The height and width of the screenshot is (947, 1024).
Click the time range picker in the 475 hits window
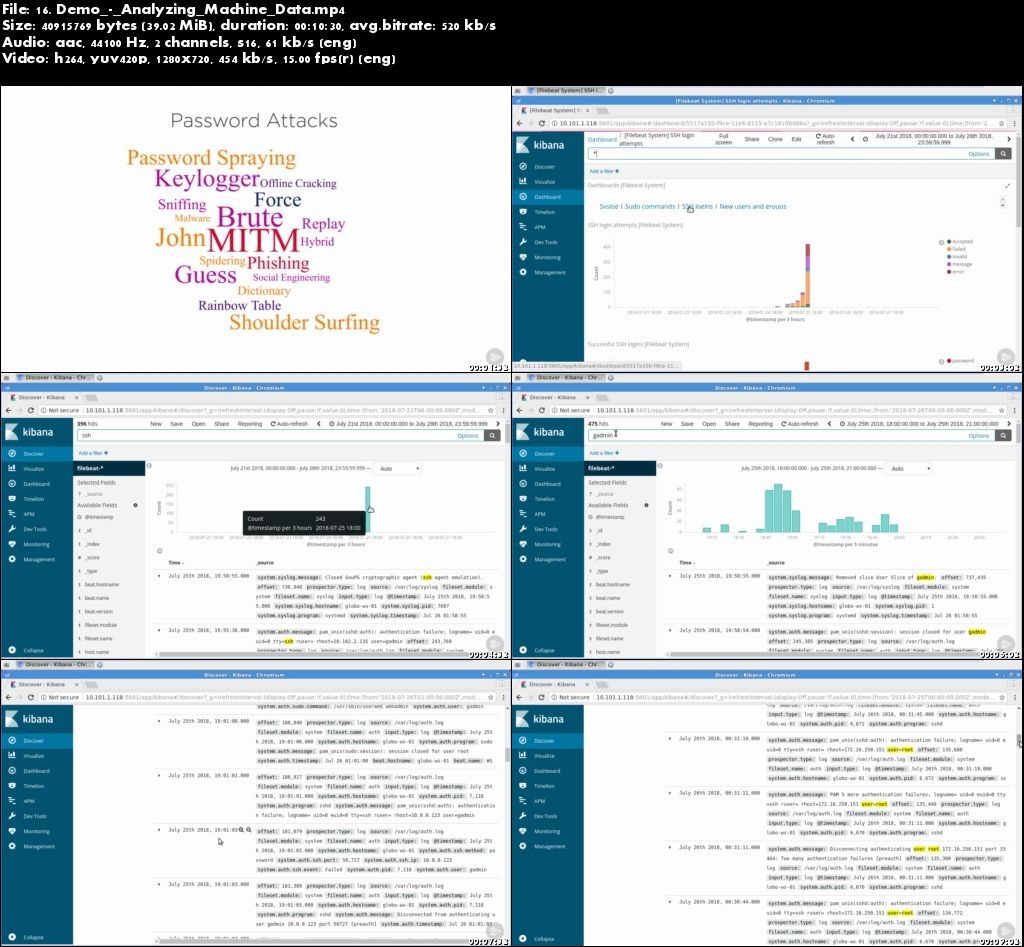point(920,424)
